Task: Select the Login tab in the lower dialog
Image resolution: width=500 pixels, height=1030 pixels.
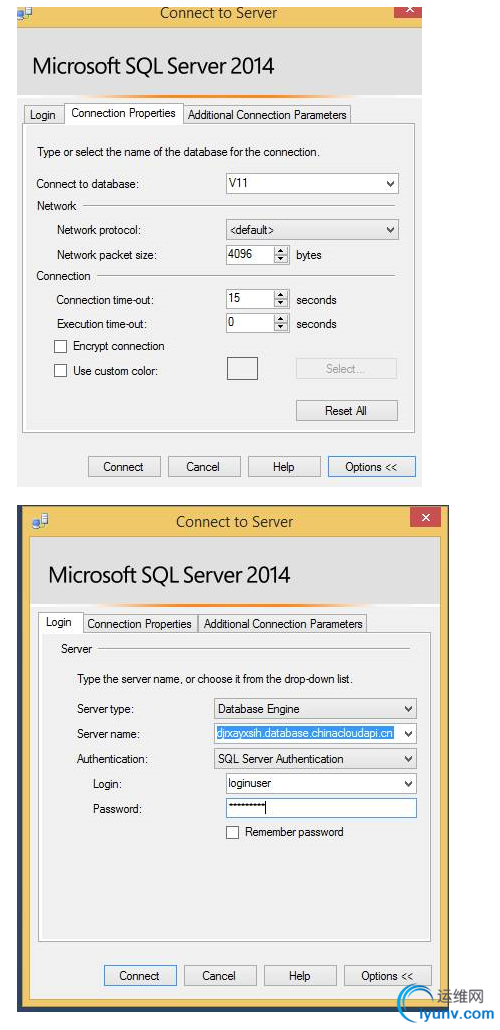Action: click(59, 622)
